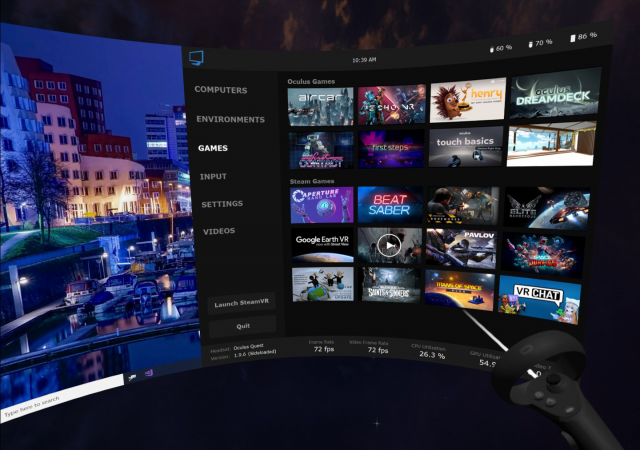Launch the Echo VR game tile
The width and height of the screenshot is (640, 450).
pos(392,104)
